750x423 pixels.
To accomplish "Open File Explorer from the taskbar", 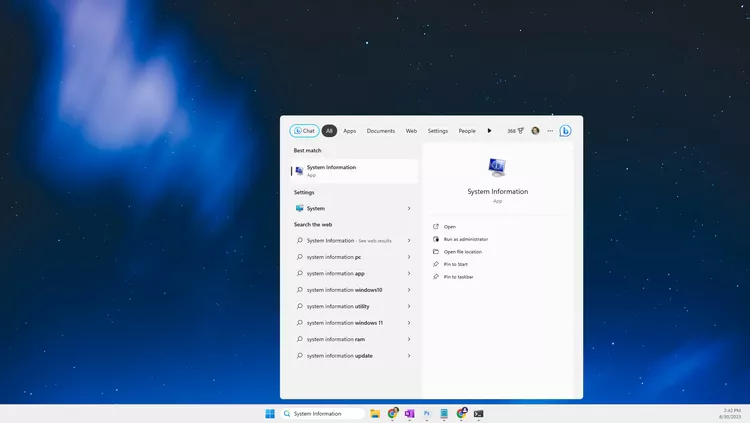I will (375, 413).
